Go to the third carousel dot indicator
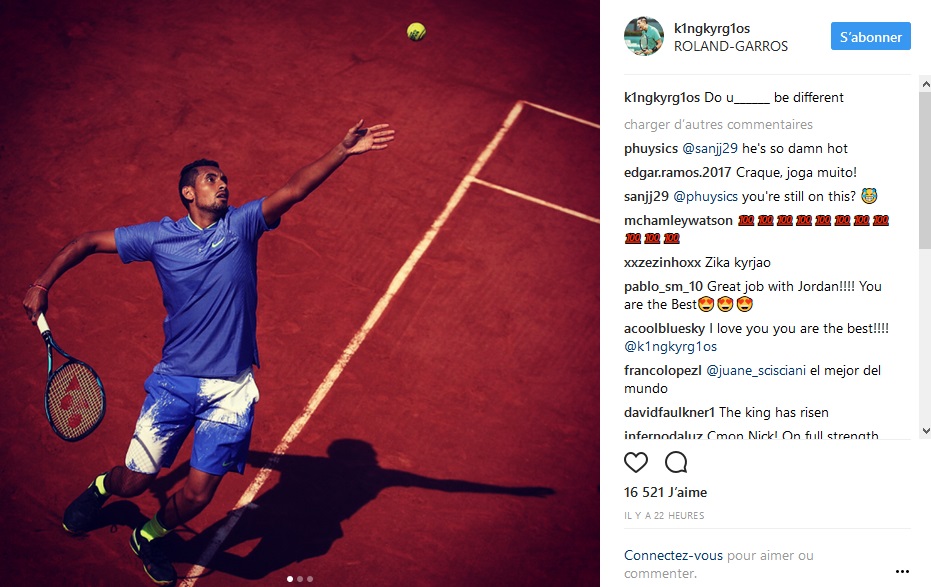 pos(310,579)
